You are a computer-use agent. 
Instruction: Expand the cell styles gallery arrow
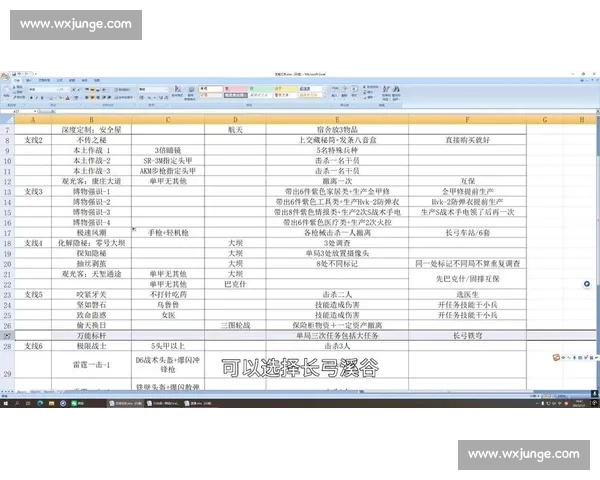(x=325, y=96)
